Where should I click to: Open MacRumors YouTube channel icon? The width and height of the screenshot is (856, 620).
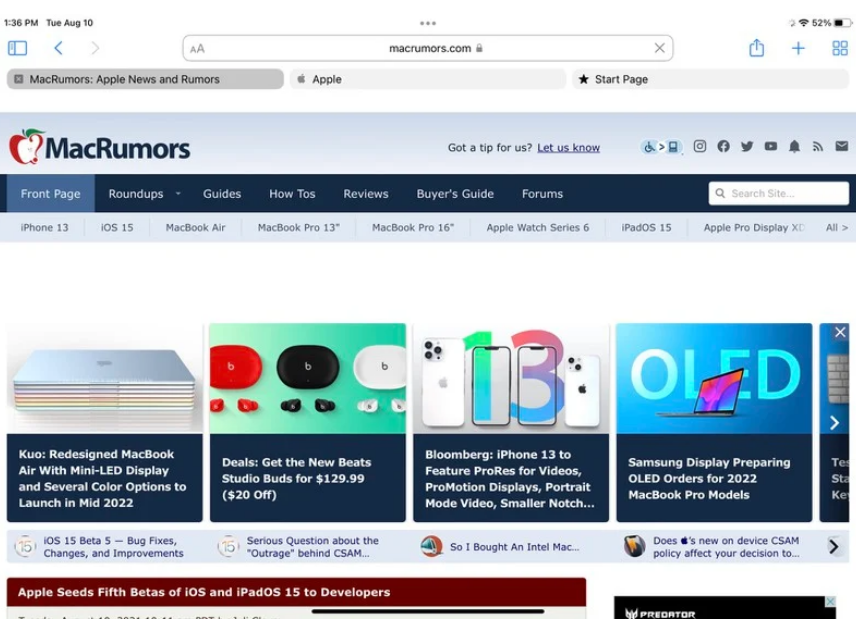coord(770,147)
